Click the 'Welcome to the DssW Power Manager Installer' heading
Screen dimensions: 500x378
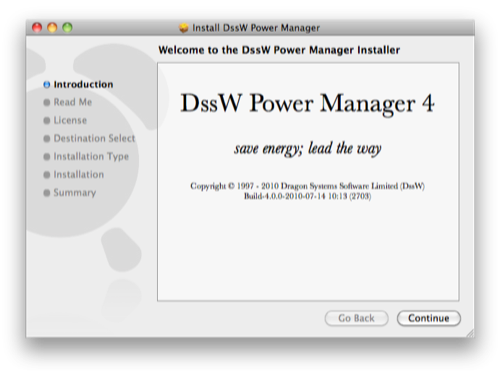tap(279, 50)
